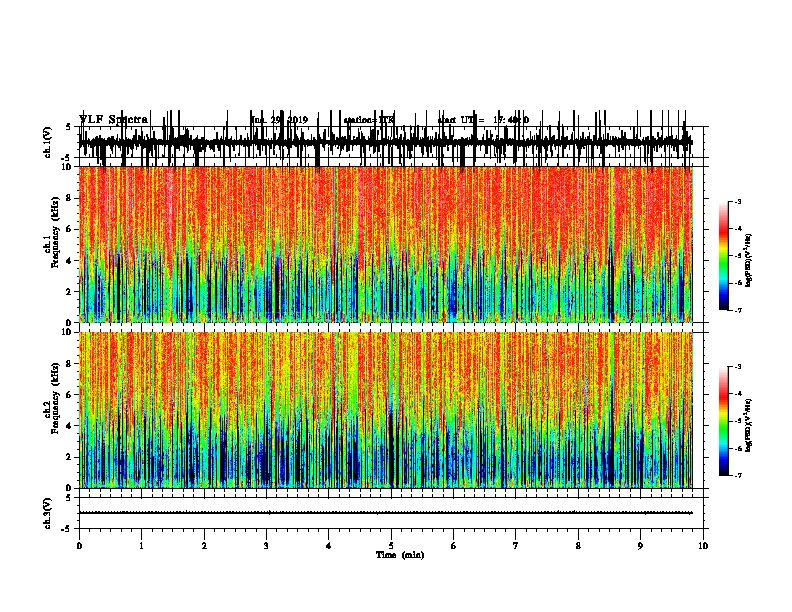Click the ch.1 spectrogram color scale bar
The height and width of the screenshot is (612, 792).
[x=724, y=256]
